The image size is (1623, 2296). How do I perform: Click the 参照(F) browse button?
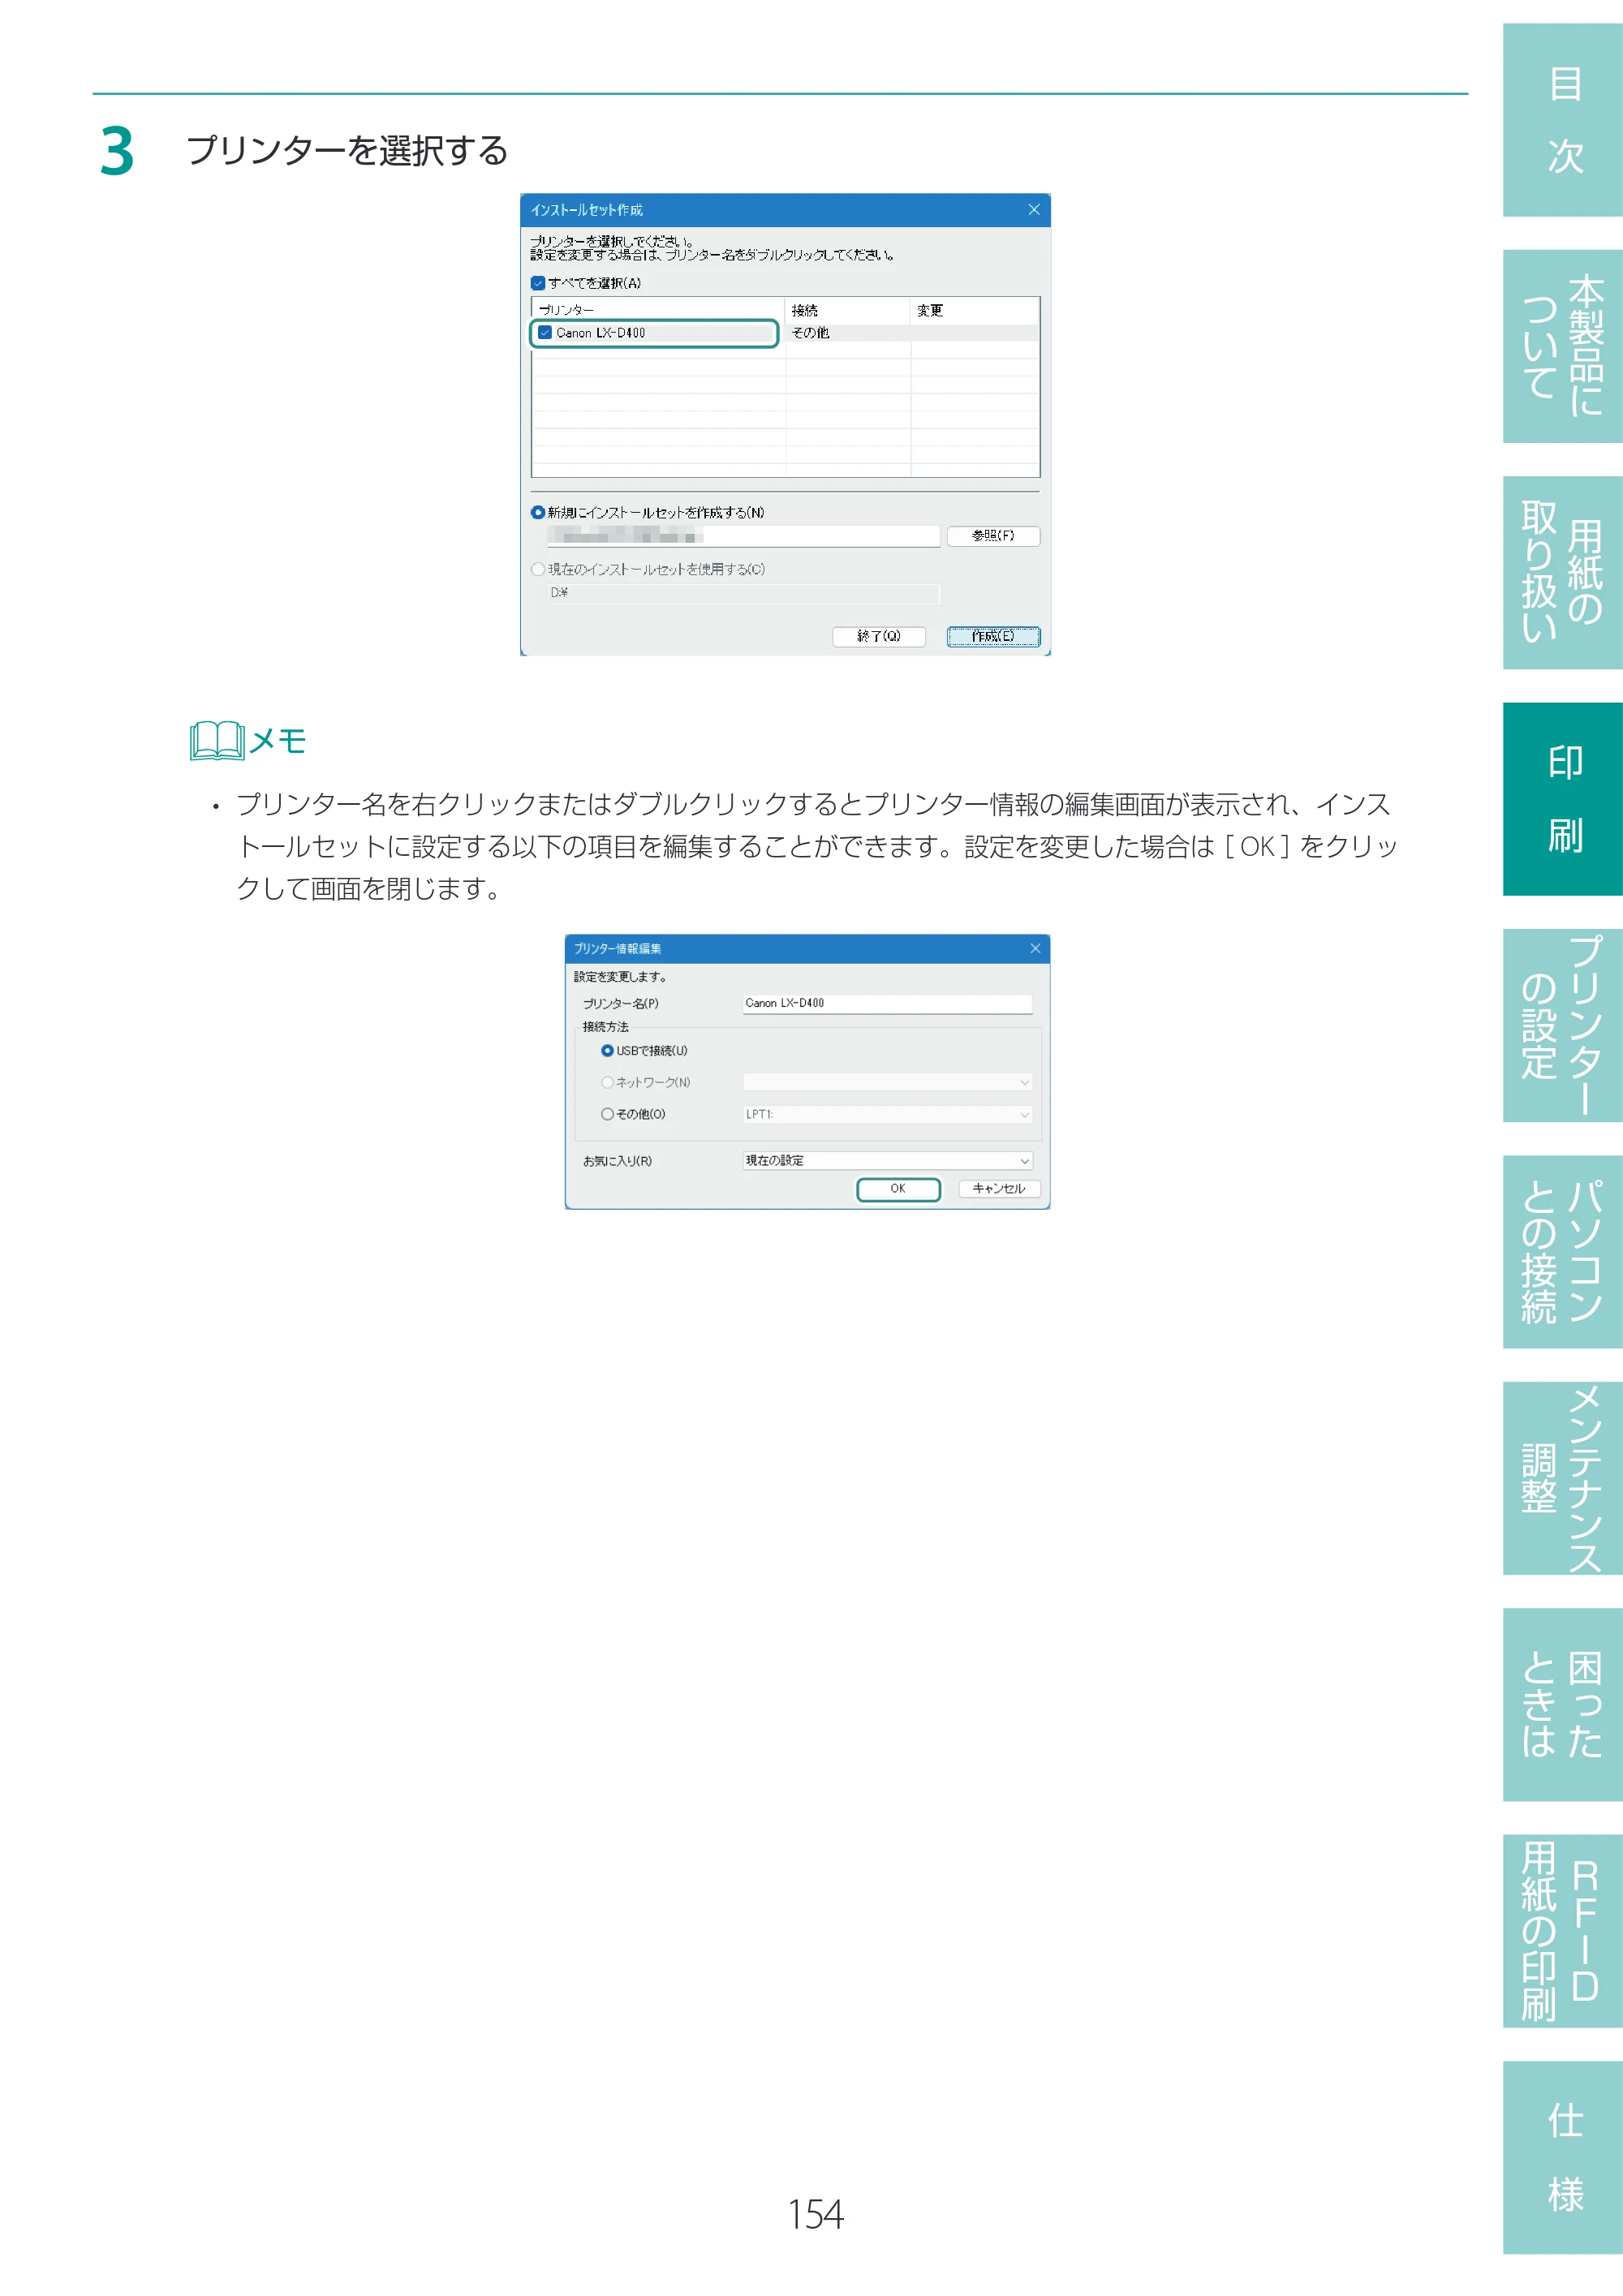point(993,536)
